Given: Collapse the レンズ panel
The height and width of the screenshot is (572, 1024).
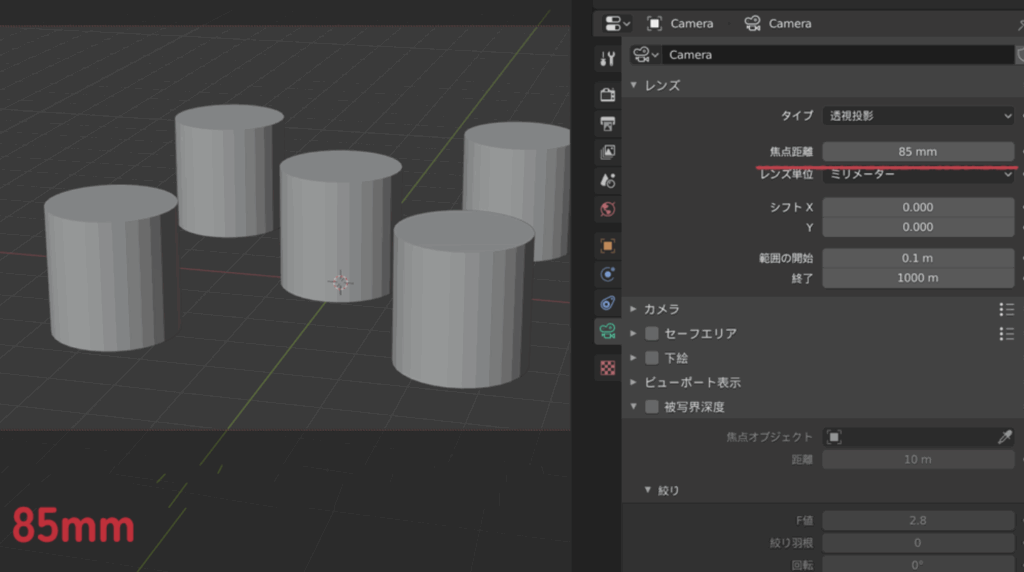Looking at the screenshot, I should pyautogui.click(x=662, y=85).
